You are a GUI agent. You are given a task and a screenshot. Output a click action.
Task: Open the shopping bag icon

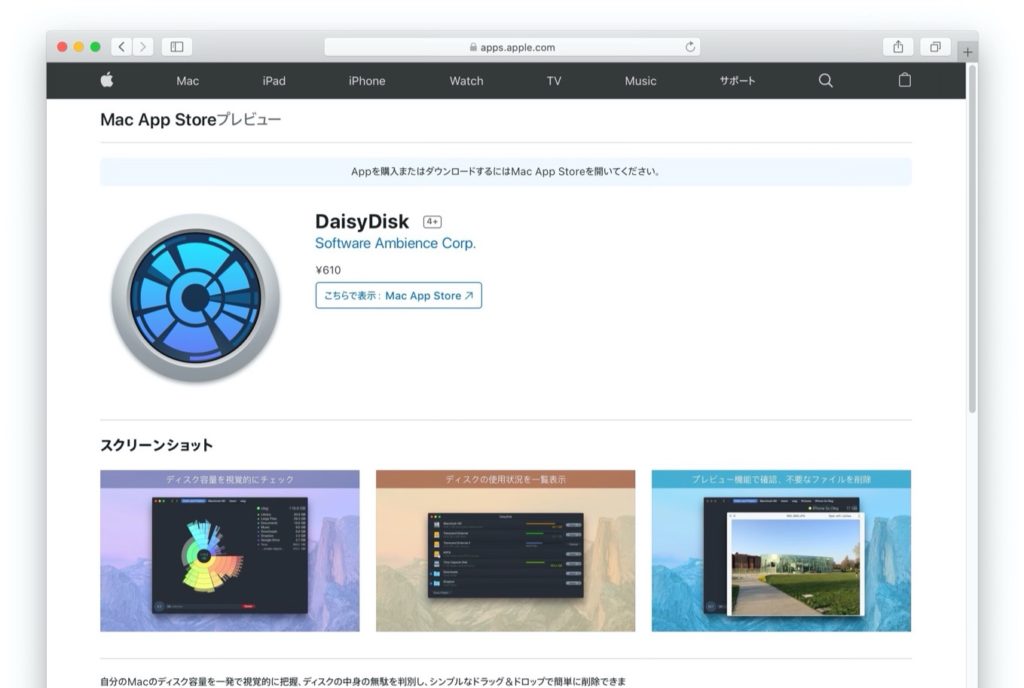[904, 81]
